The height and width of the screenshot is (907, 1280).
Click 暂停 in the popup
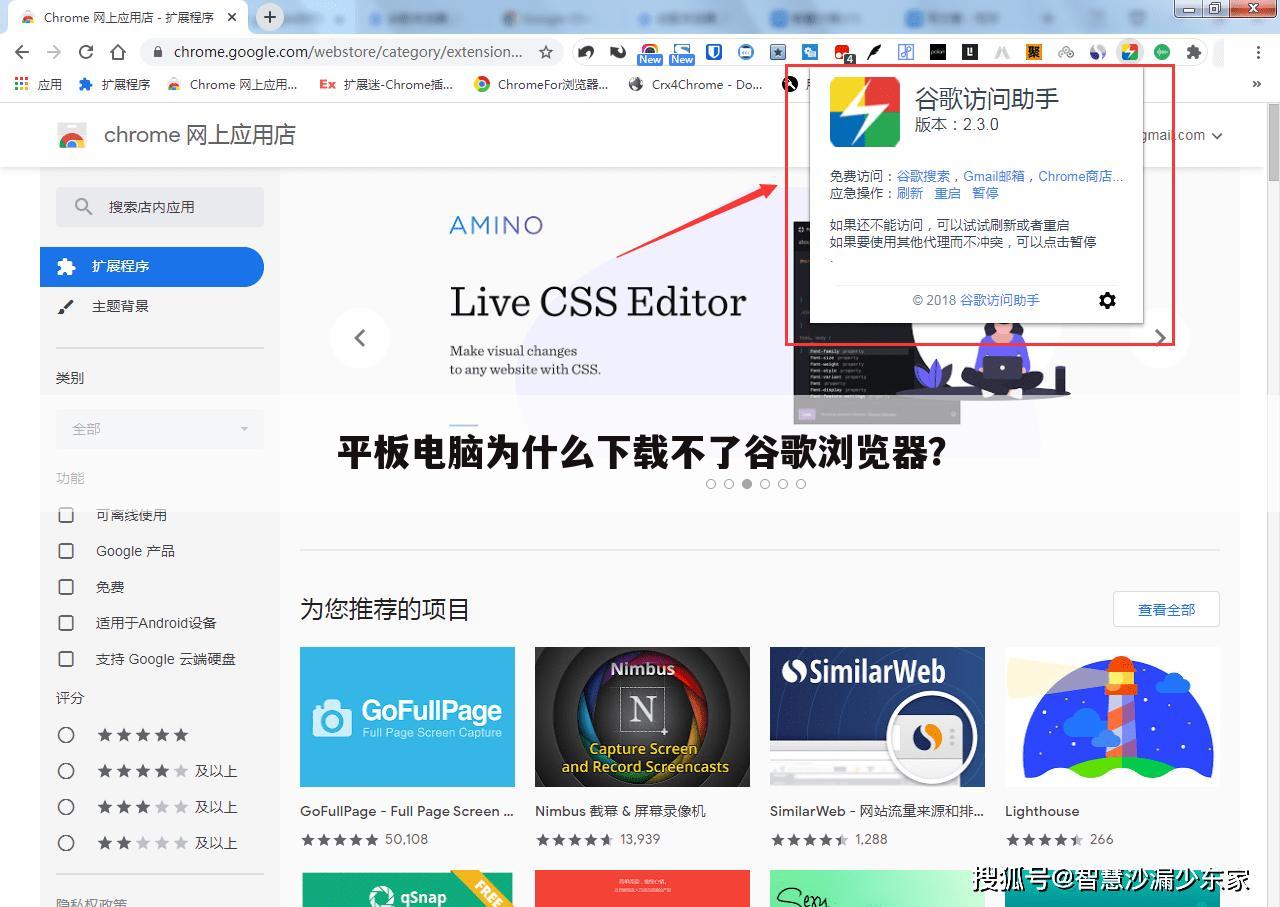pos(985,193)
